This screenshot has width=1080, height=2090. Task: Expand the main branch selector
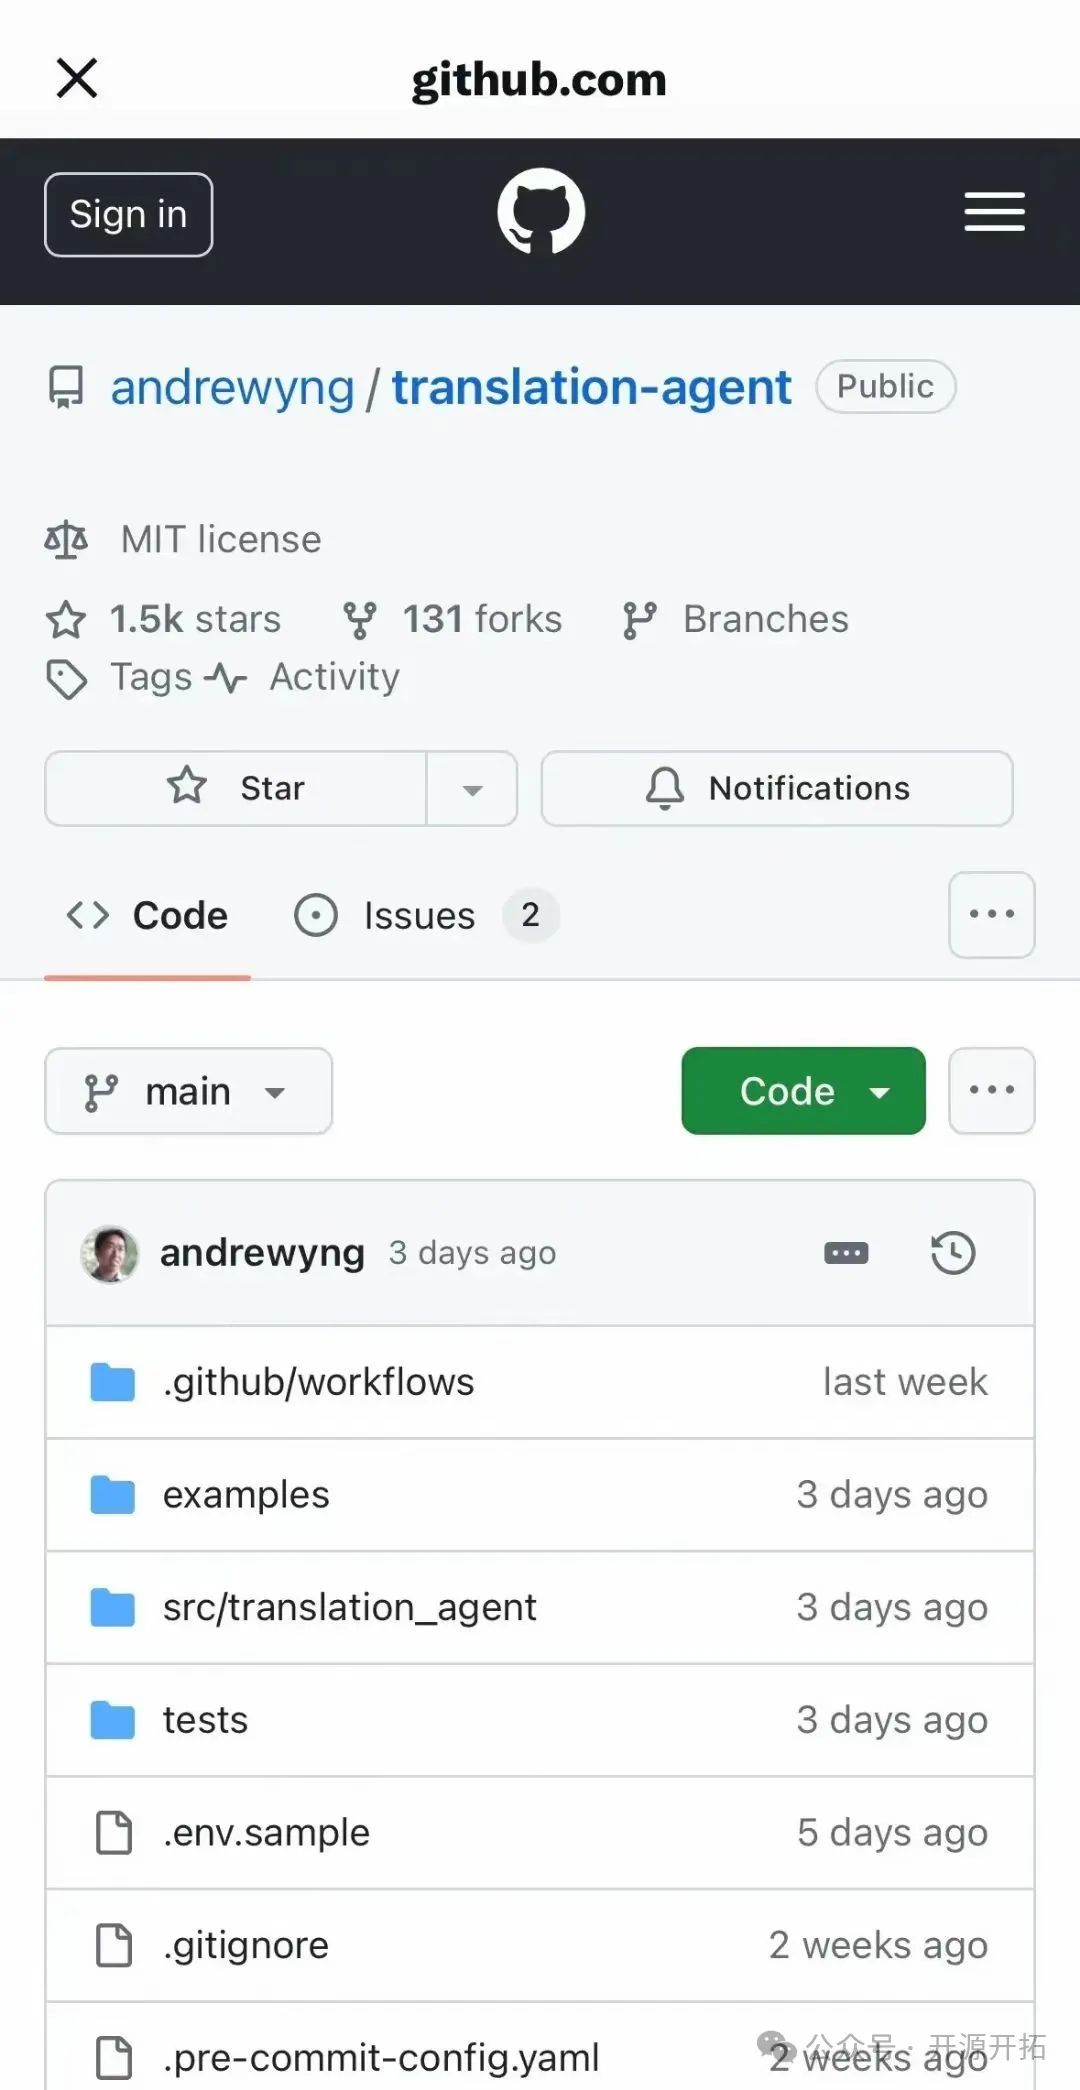point(189,1091)
